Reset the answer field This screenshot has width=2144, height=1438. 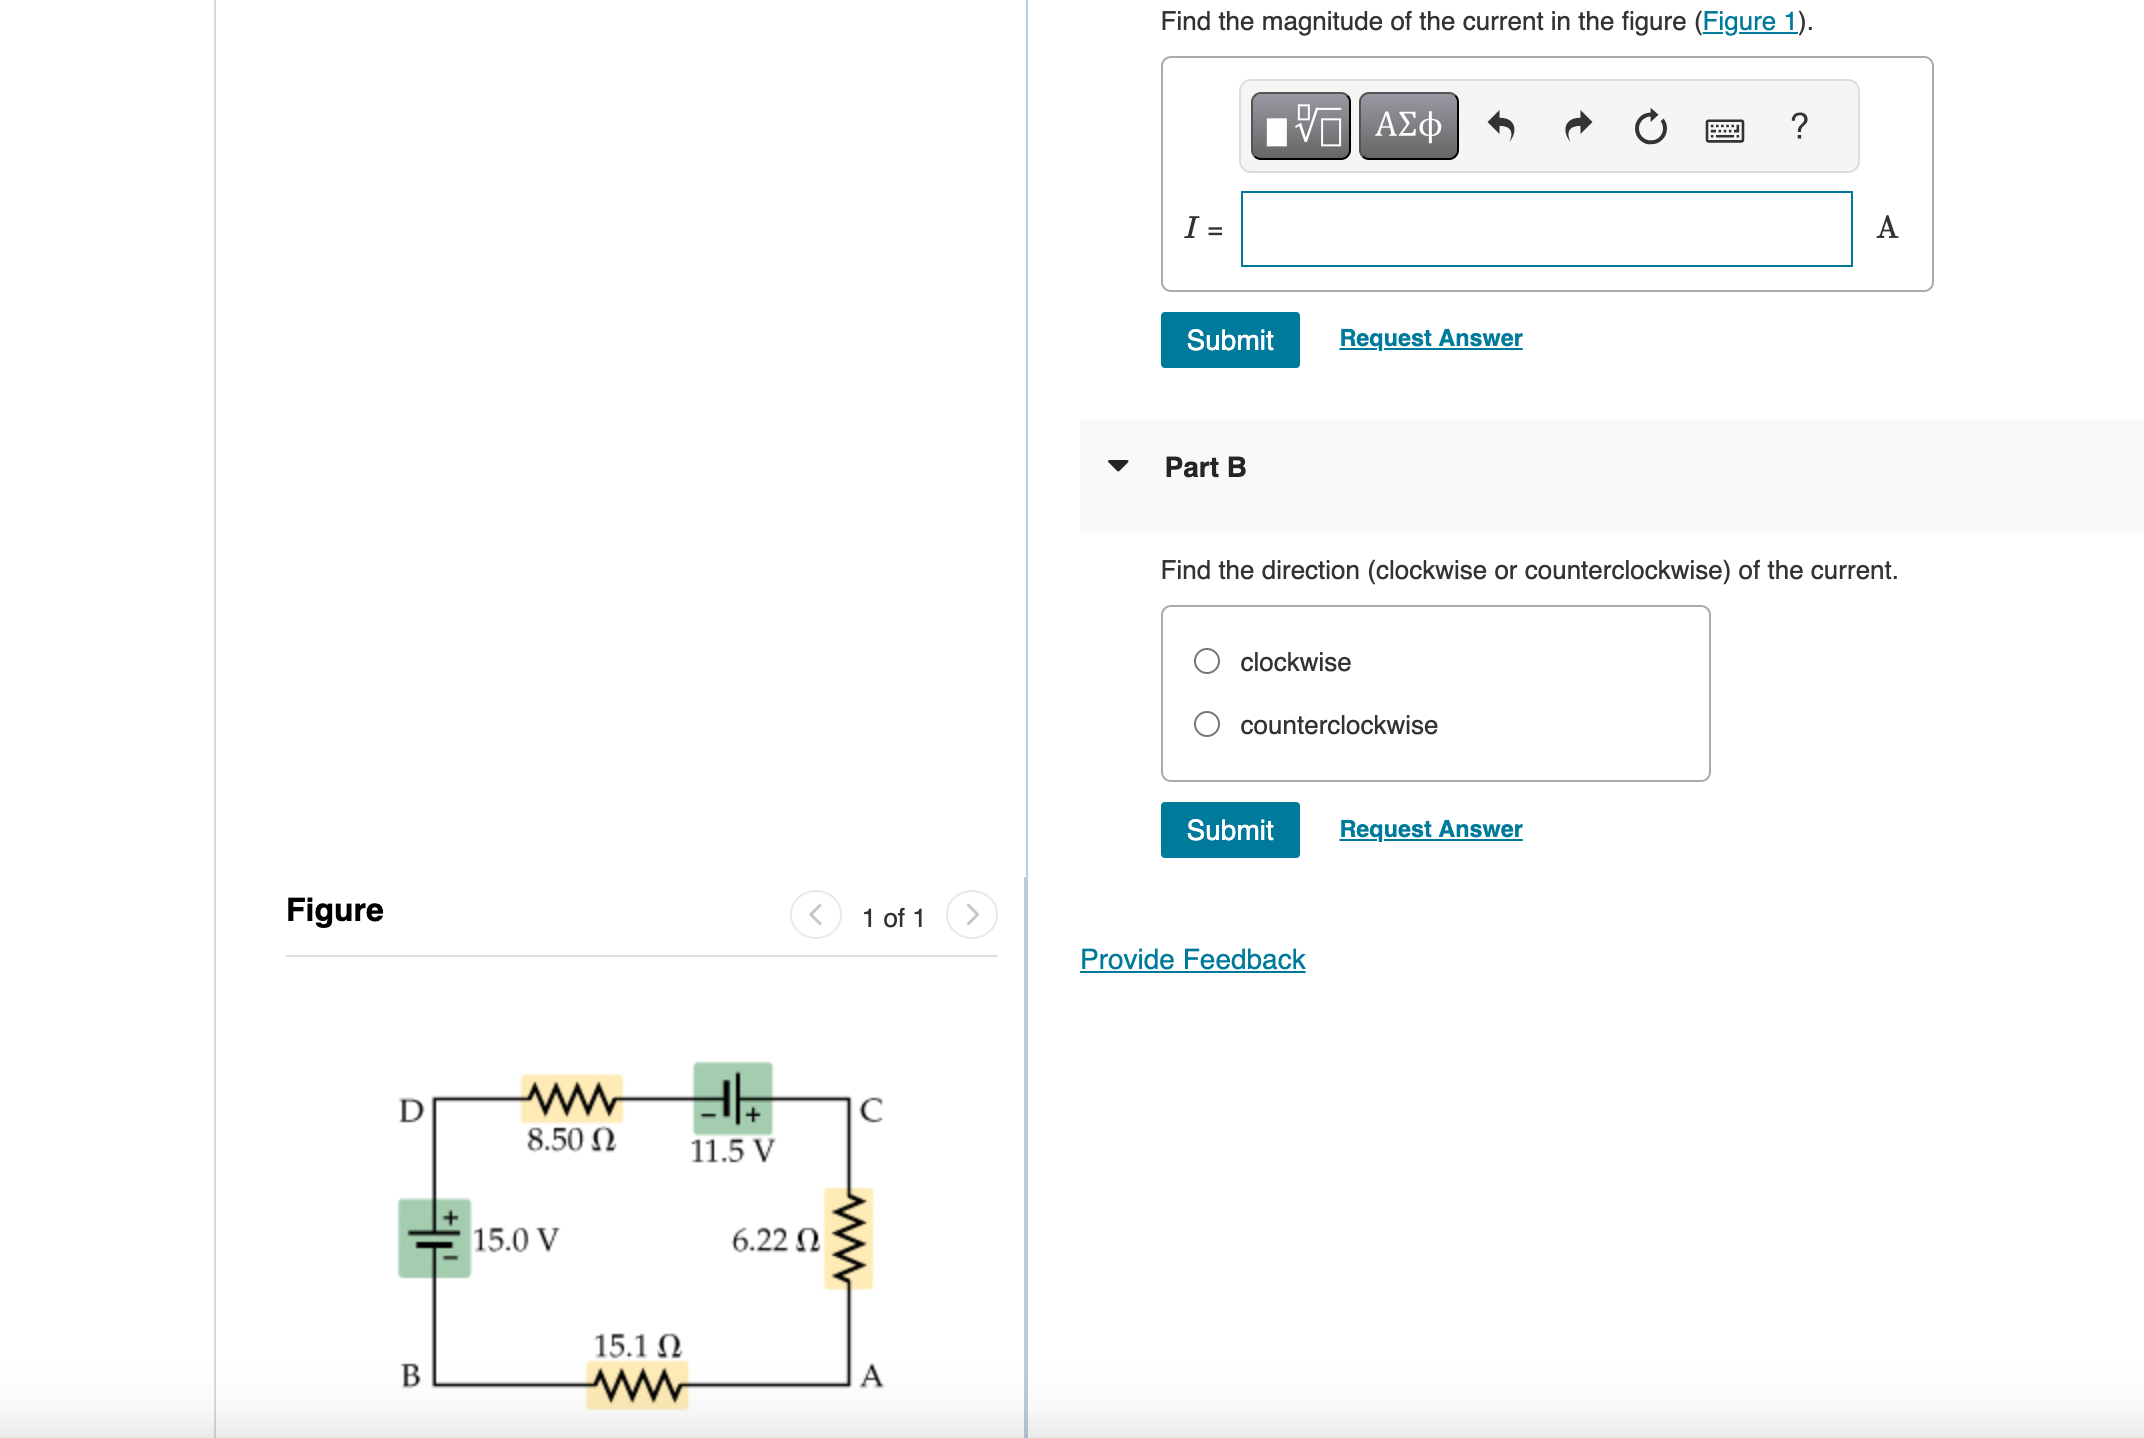(x=1650, y=126)
